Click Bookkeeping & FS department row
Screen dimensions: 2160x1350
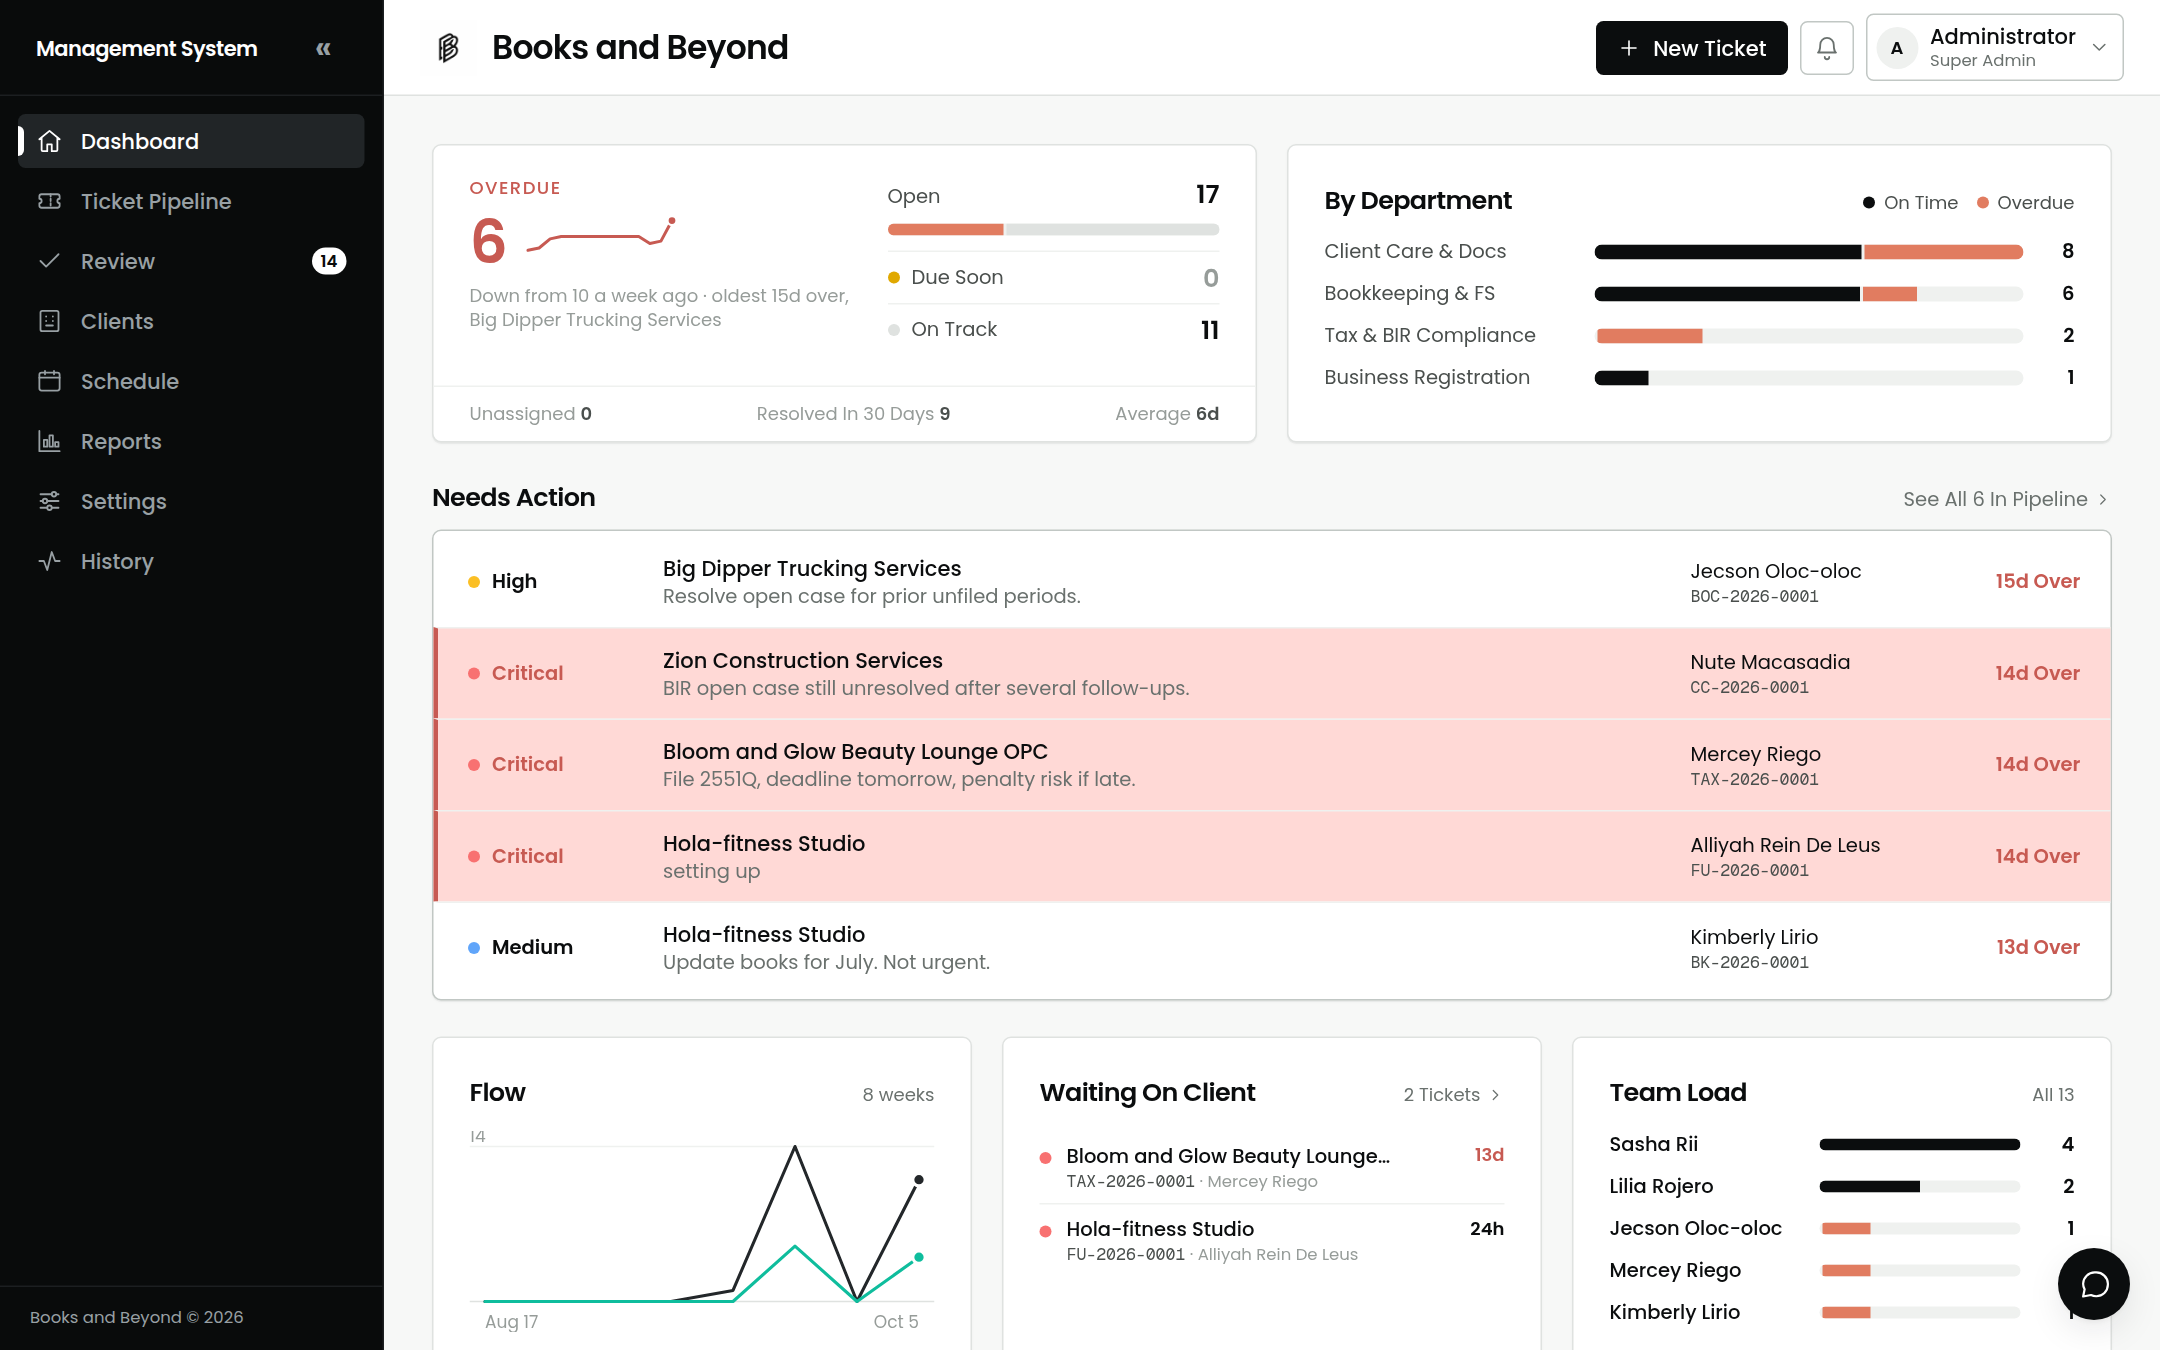tap(1698, 293)
